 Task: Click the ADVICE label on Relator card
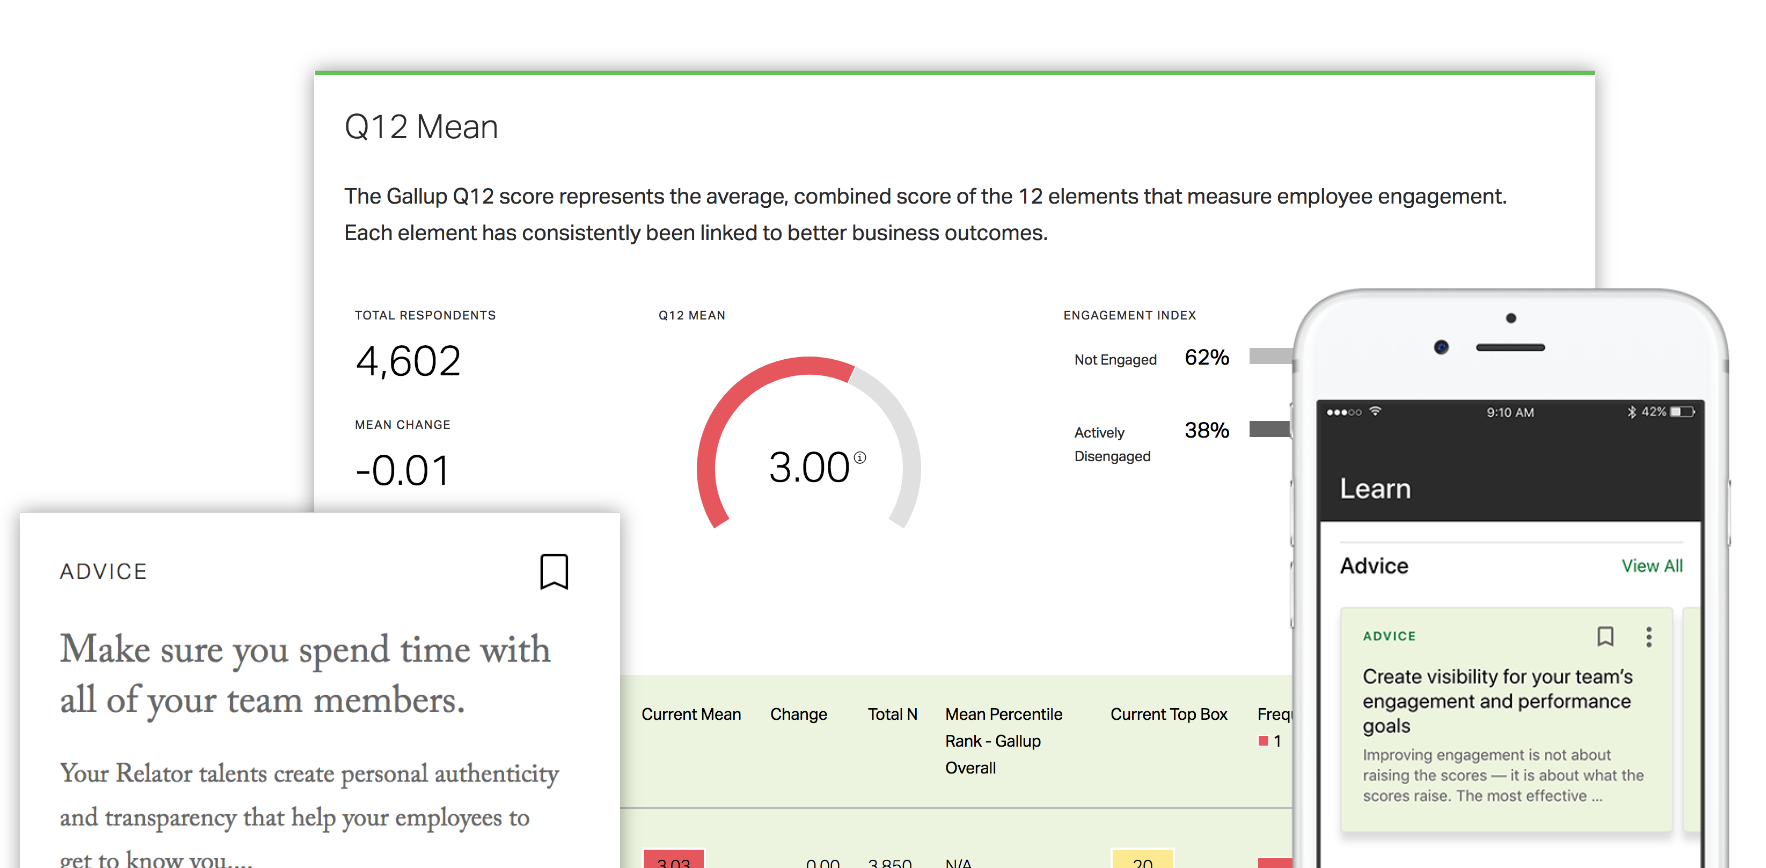pos(103,572)
